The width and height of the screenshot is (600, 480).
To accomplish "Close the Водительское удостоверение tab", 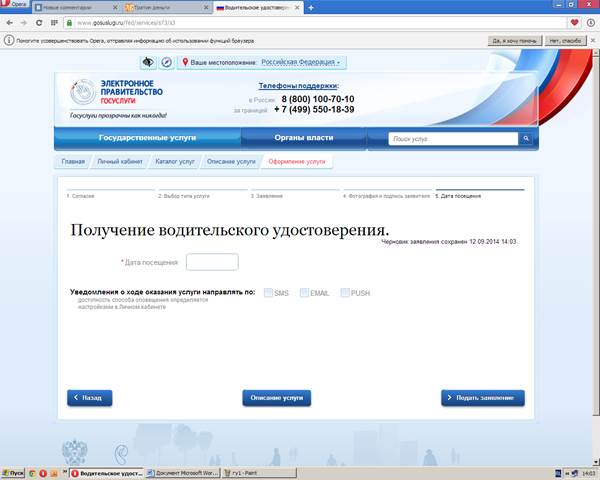I will (x=297, y=8).
